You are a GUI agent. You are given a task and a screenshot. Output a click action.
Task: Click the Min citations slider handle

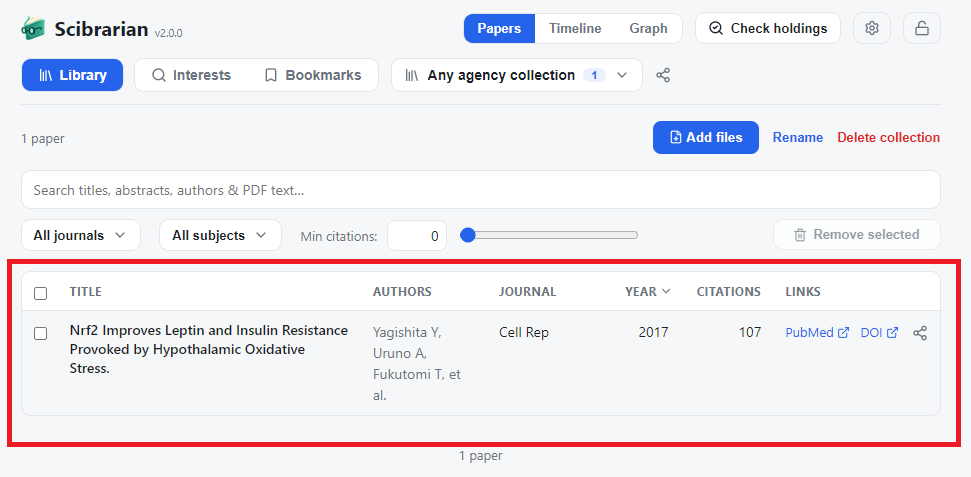tap(468, 235)
